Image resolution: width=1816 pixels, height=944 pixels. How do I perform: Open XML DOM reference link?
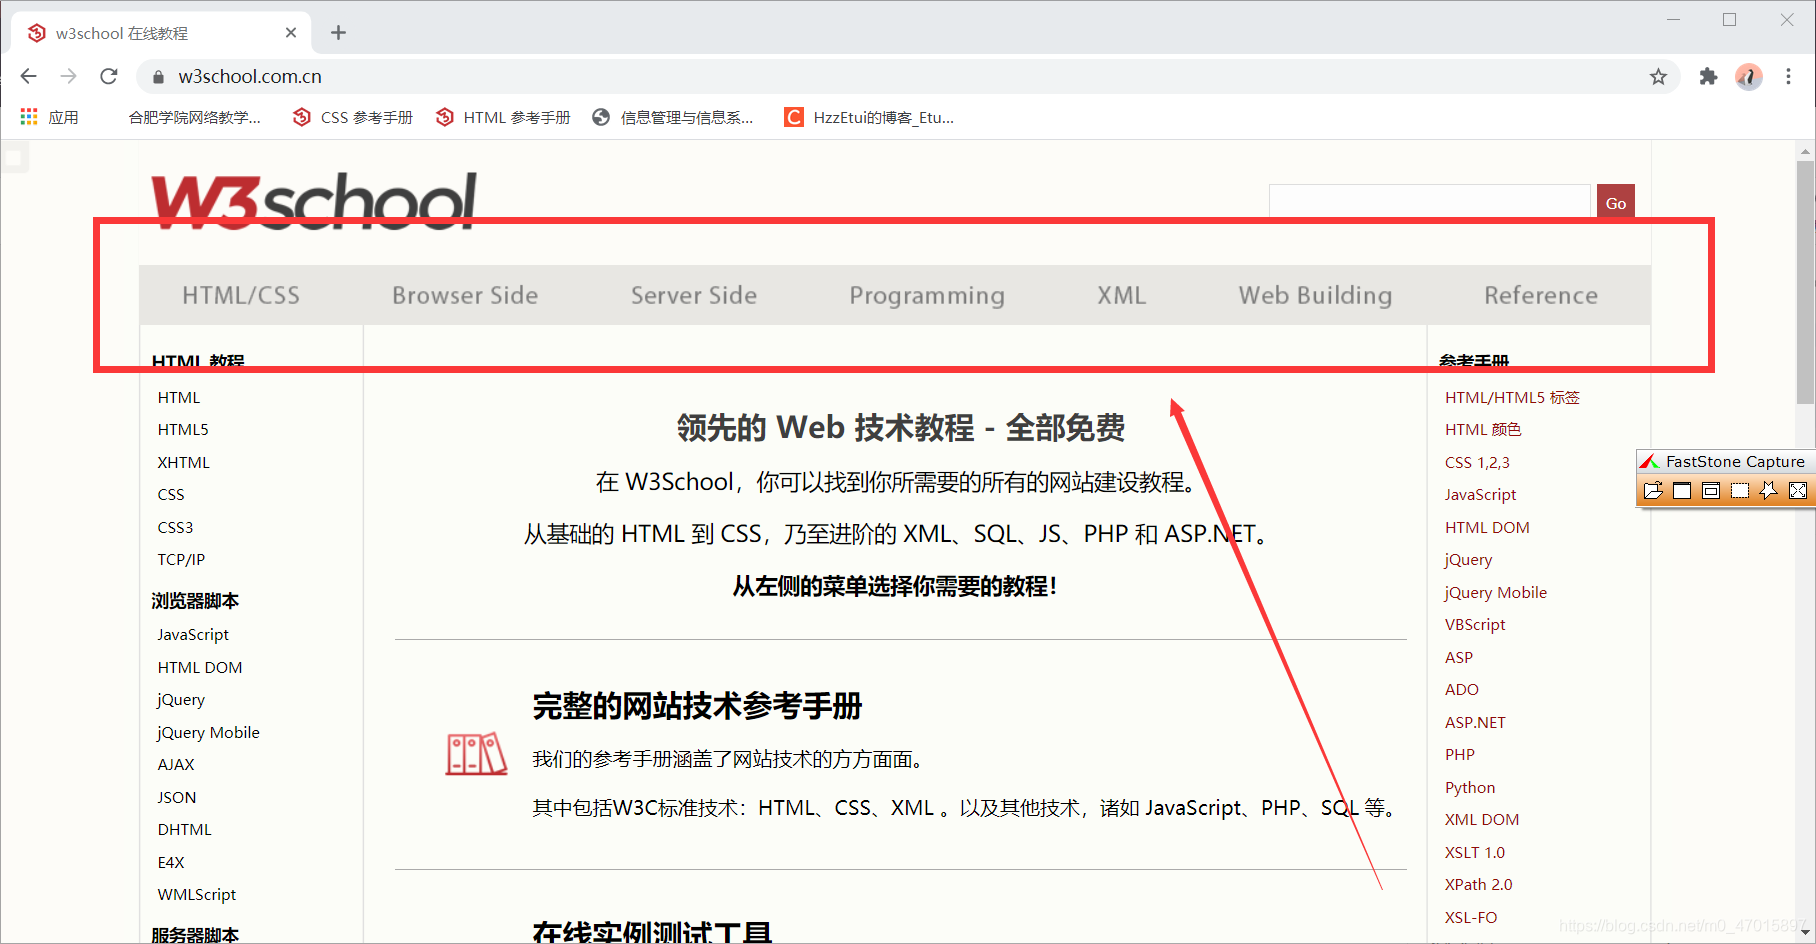click(x=1482, y=820)
